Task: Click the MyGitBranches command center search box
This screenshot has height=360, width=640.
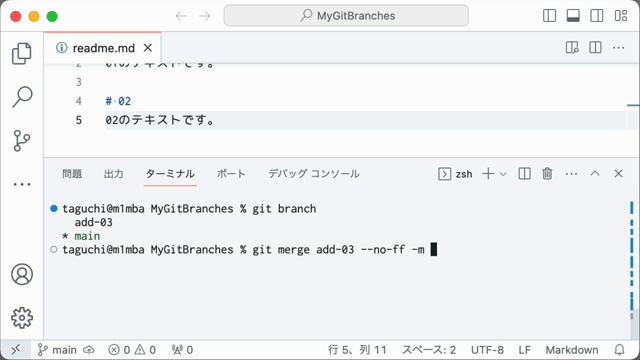Action: click(346, 16)
